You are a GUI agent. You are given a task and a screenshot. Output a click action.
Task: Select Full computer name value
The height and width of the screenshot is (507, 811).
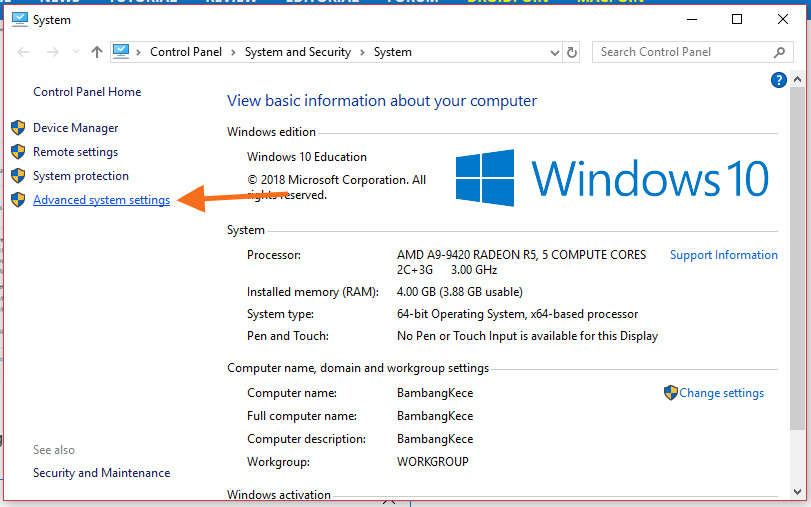click(435, 416)
